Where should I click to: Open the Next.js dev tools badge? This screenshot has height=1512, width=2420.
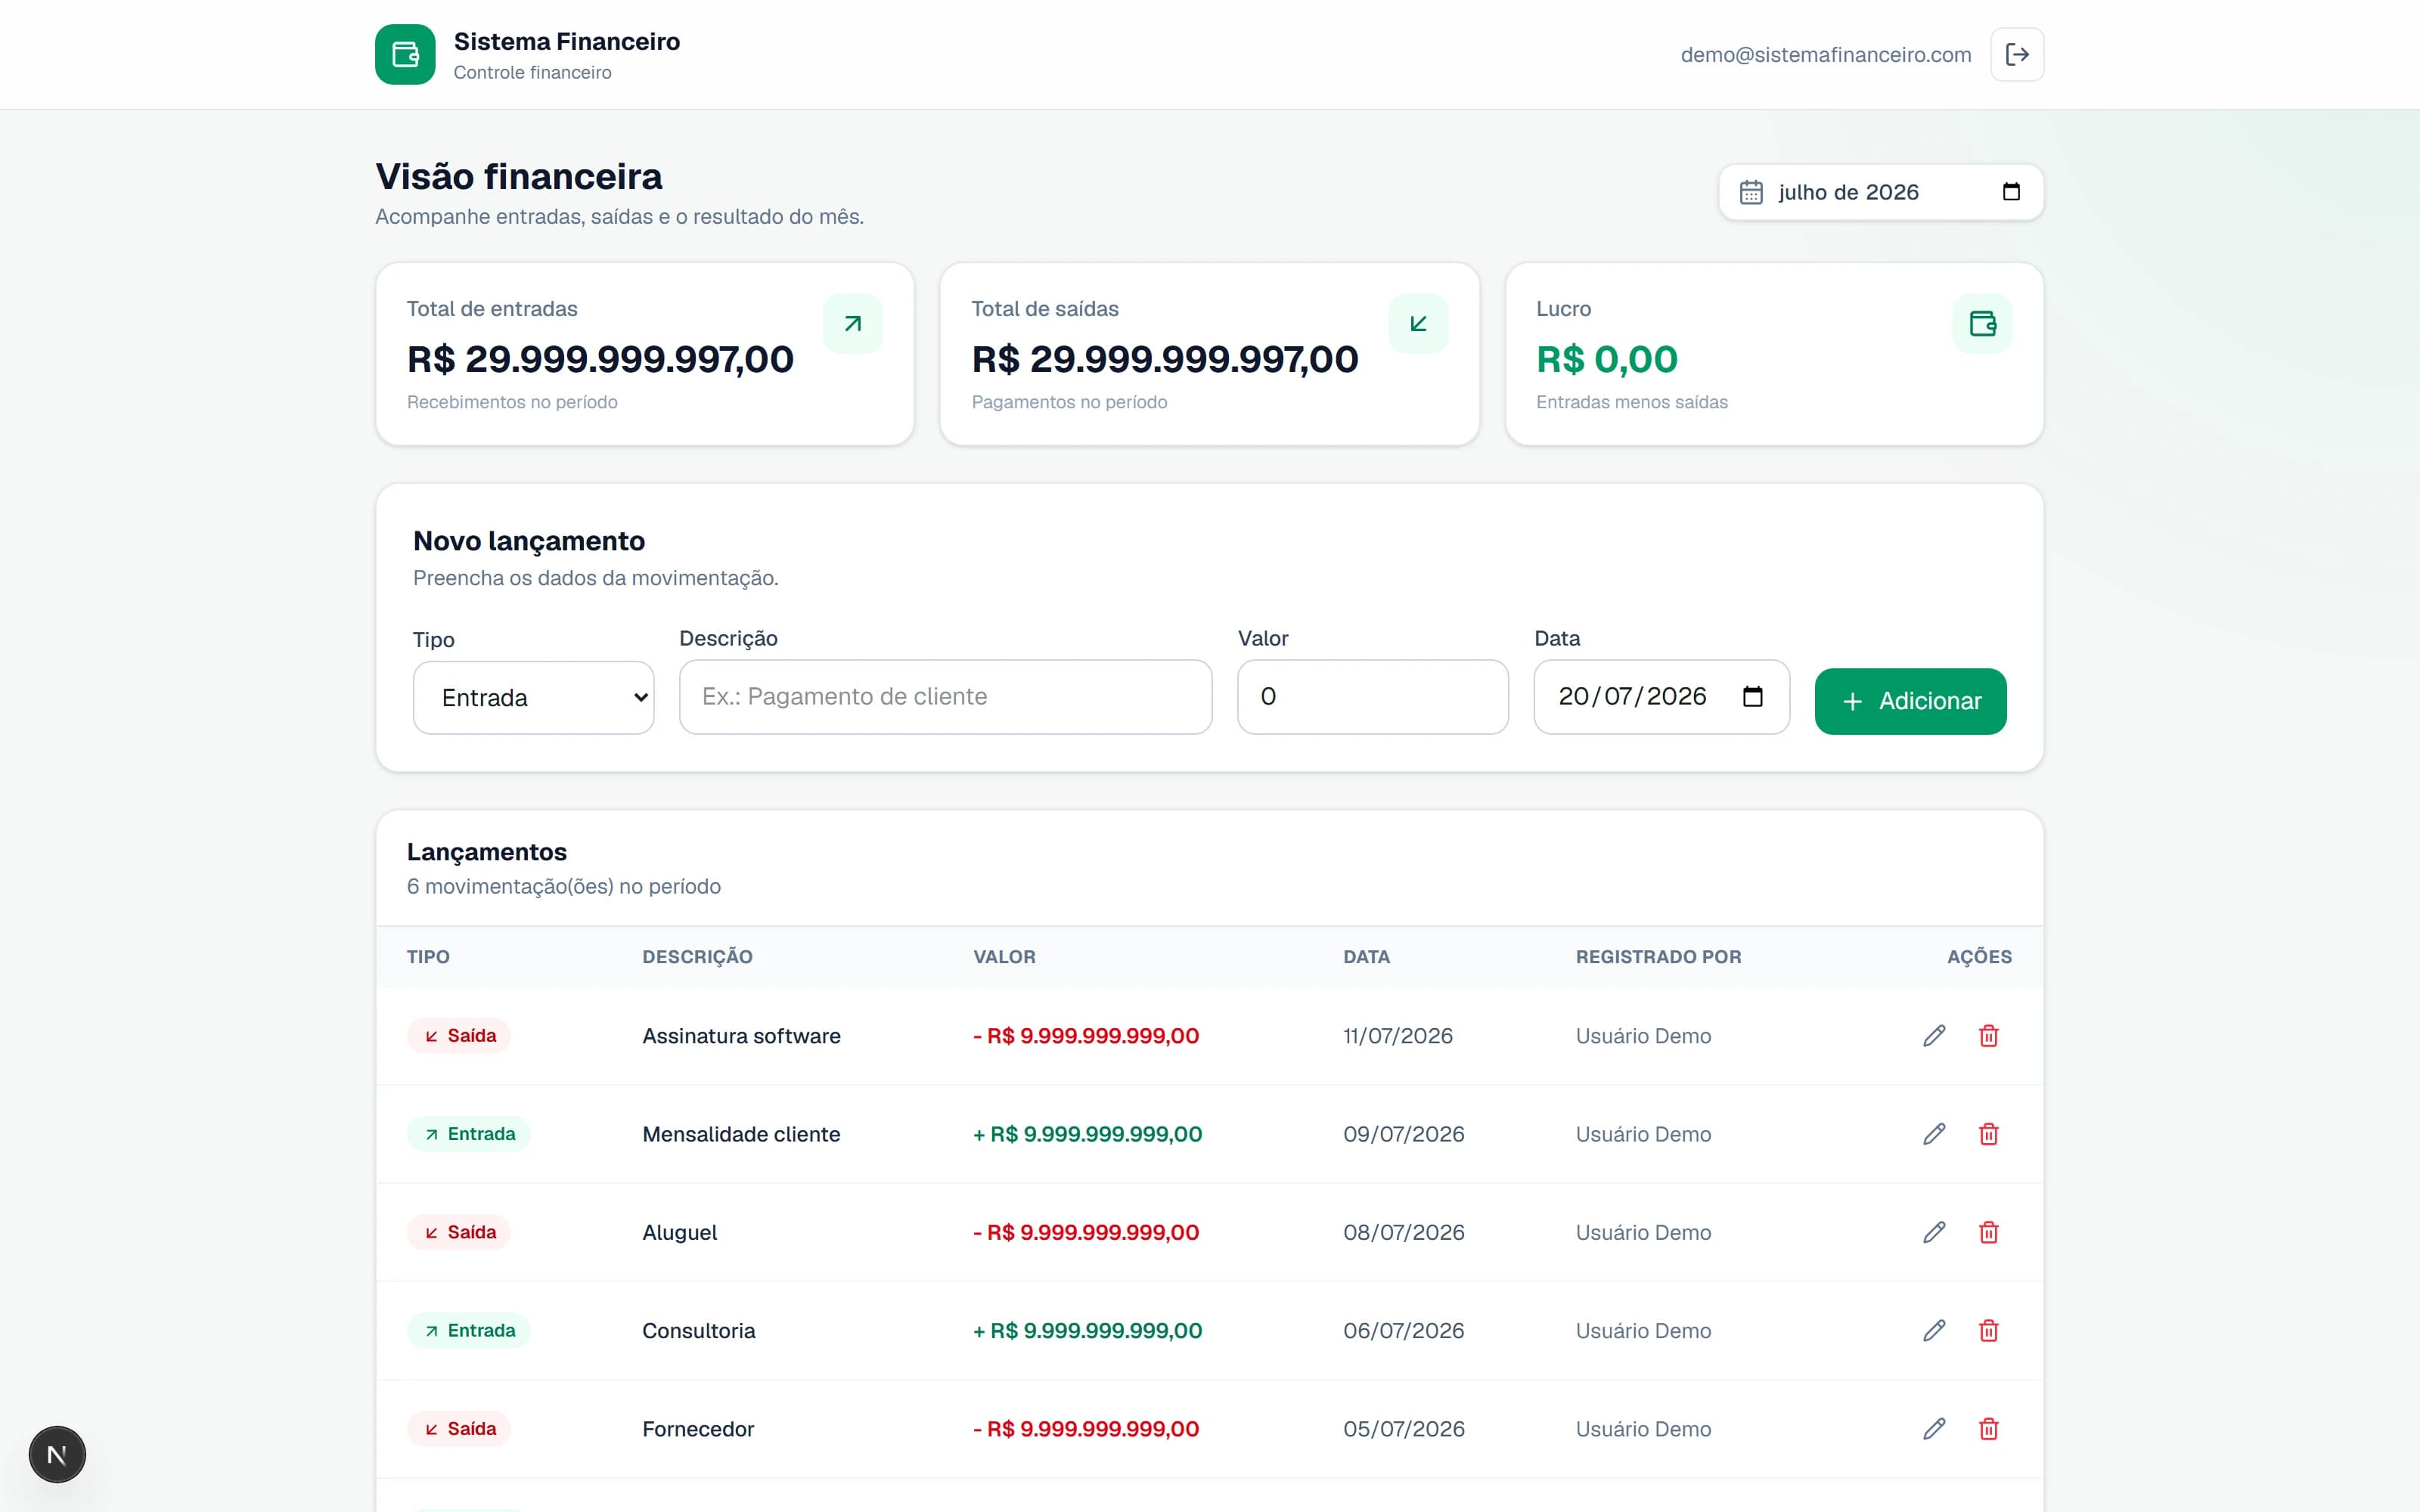57,1454
